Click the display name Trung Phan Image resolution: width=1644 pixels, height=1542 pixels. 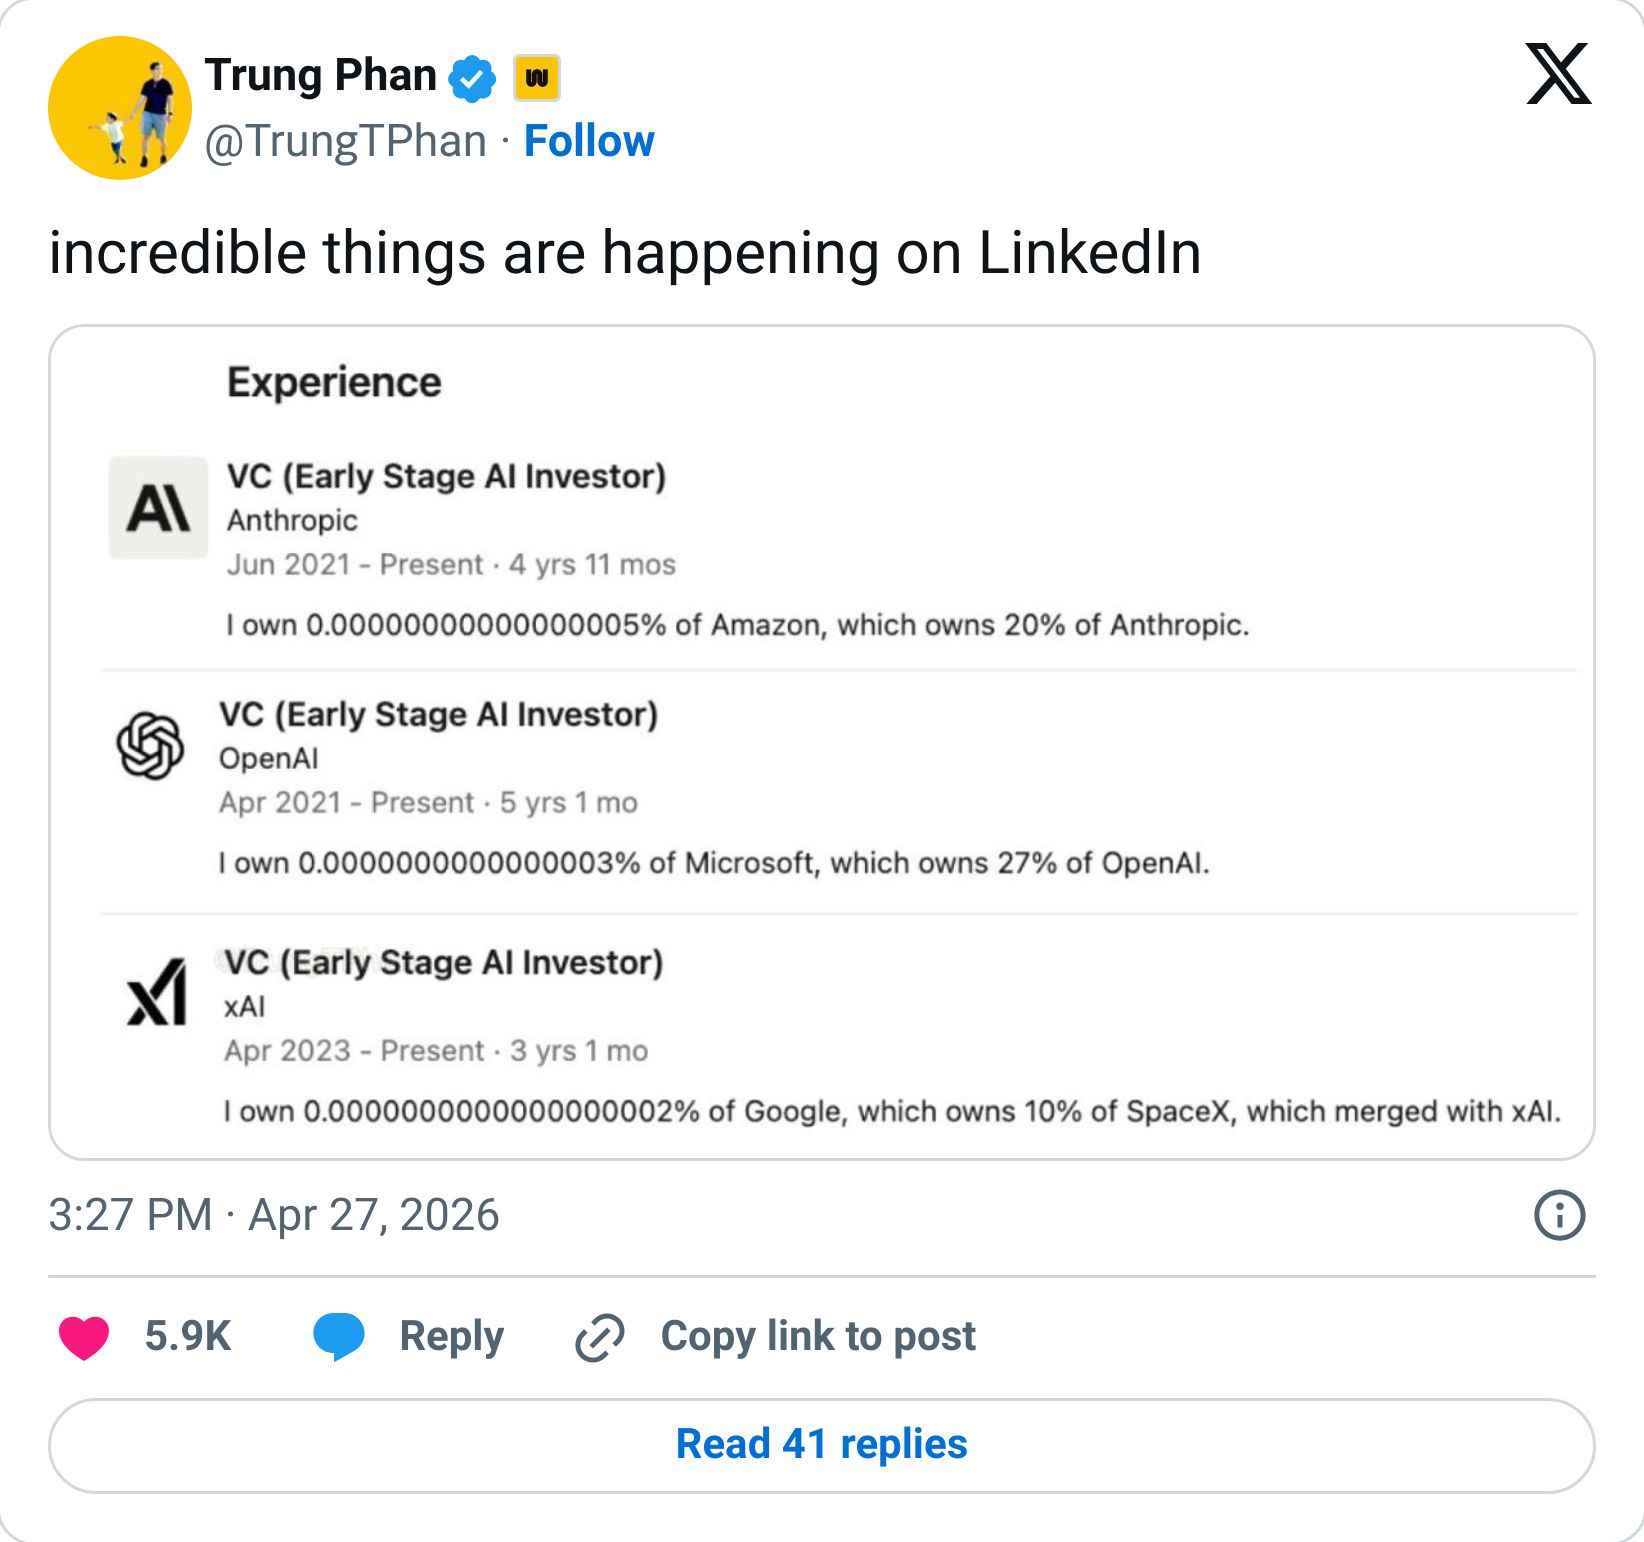(319, 74)
